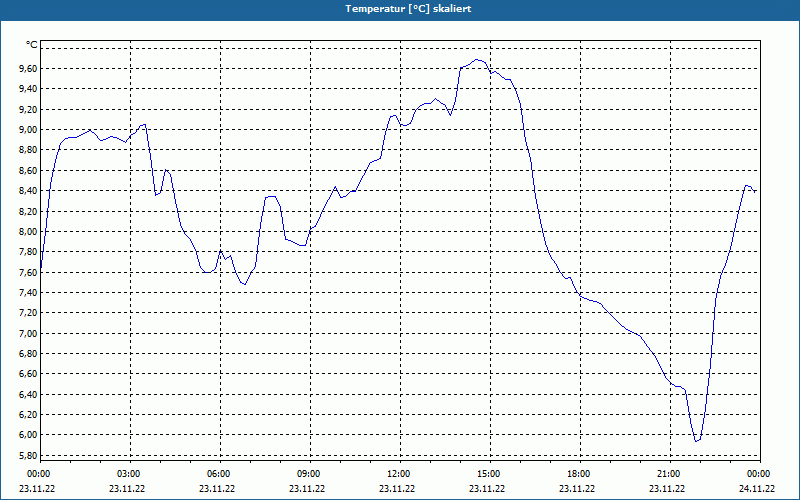The image size is (800, 500).
Task: Click the "03:00" time label
Action: click(128, 474)
